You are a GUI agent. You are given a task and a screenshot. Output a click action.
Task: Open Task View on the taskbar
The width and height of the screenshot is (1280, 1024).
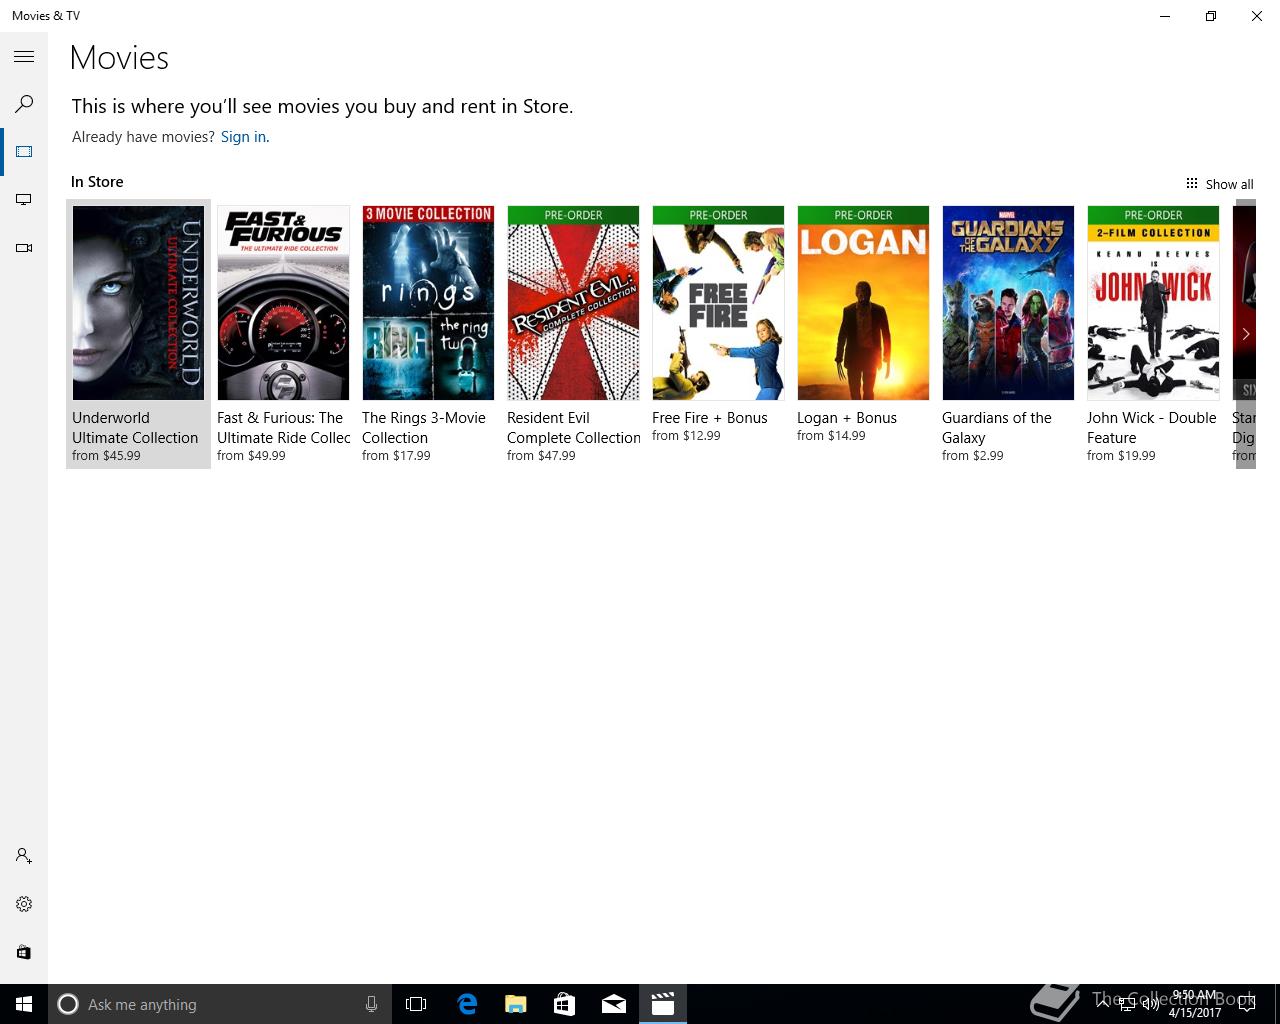[416, 1004]
